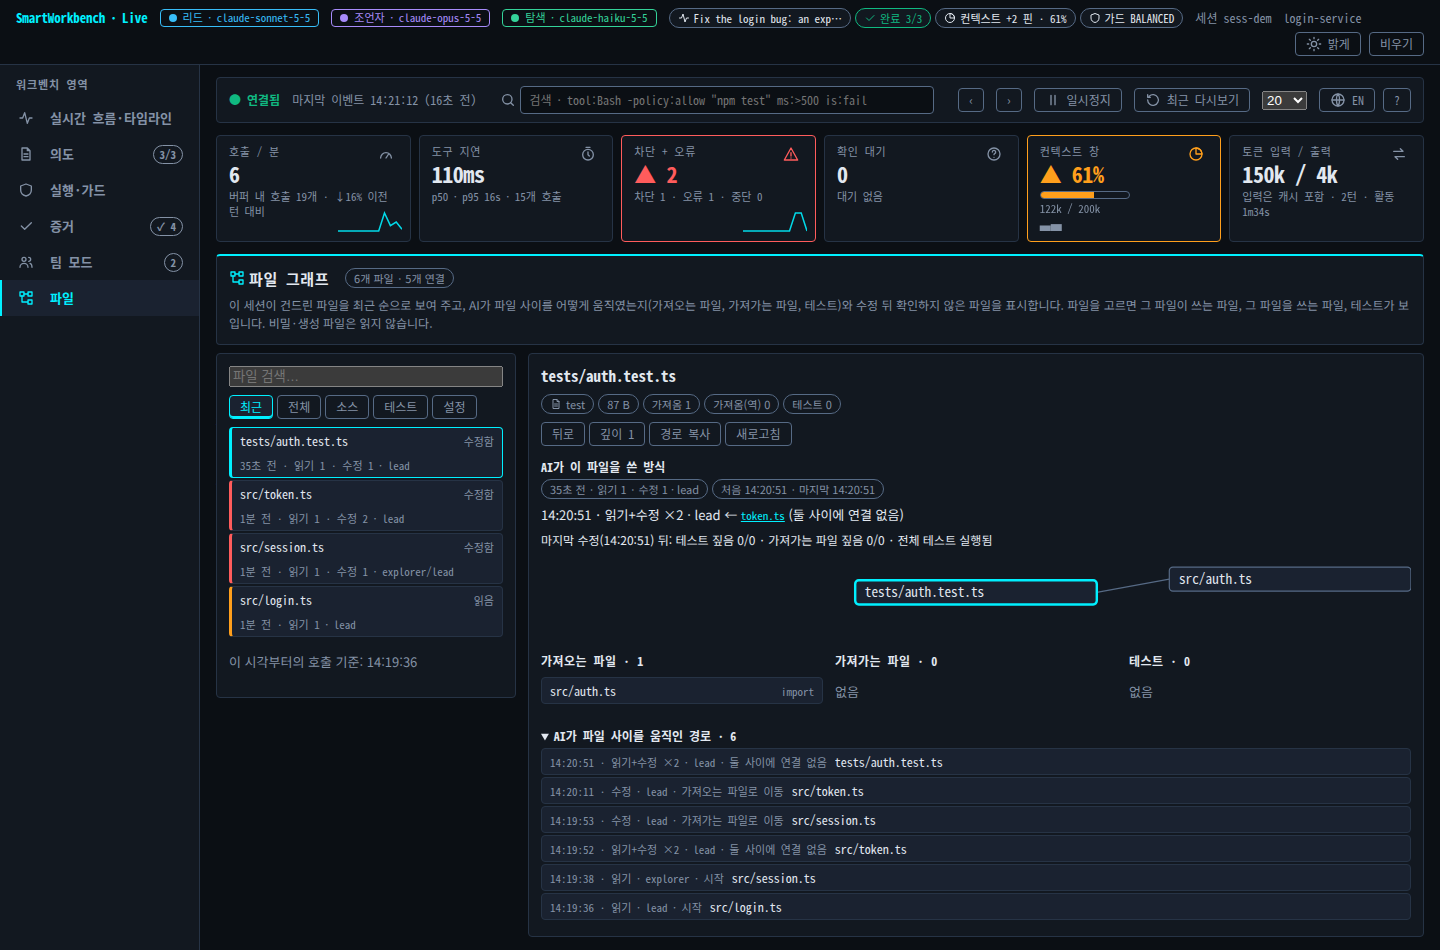Click the 도구 지연 stopwatch icon
The height and width of the screenshot is (950, 1440).
(x=588, y=154)
